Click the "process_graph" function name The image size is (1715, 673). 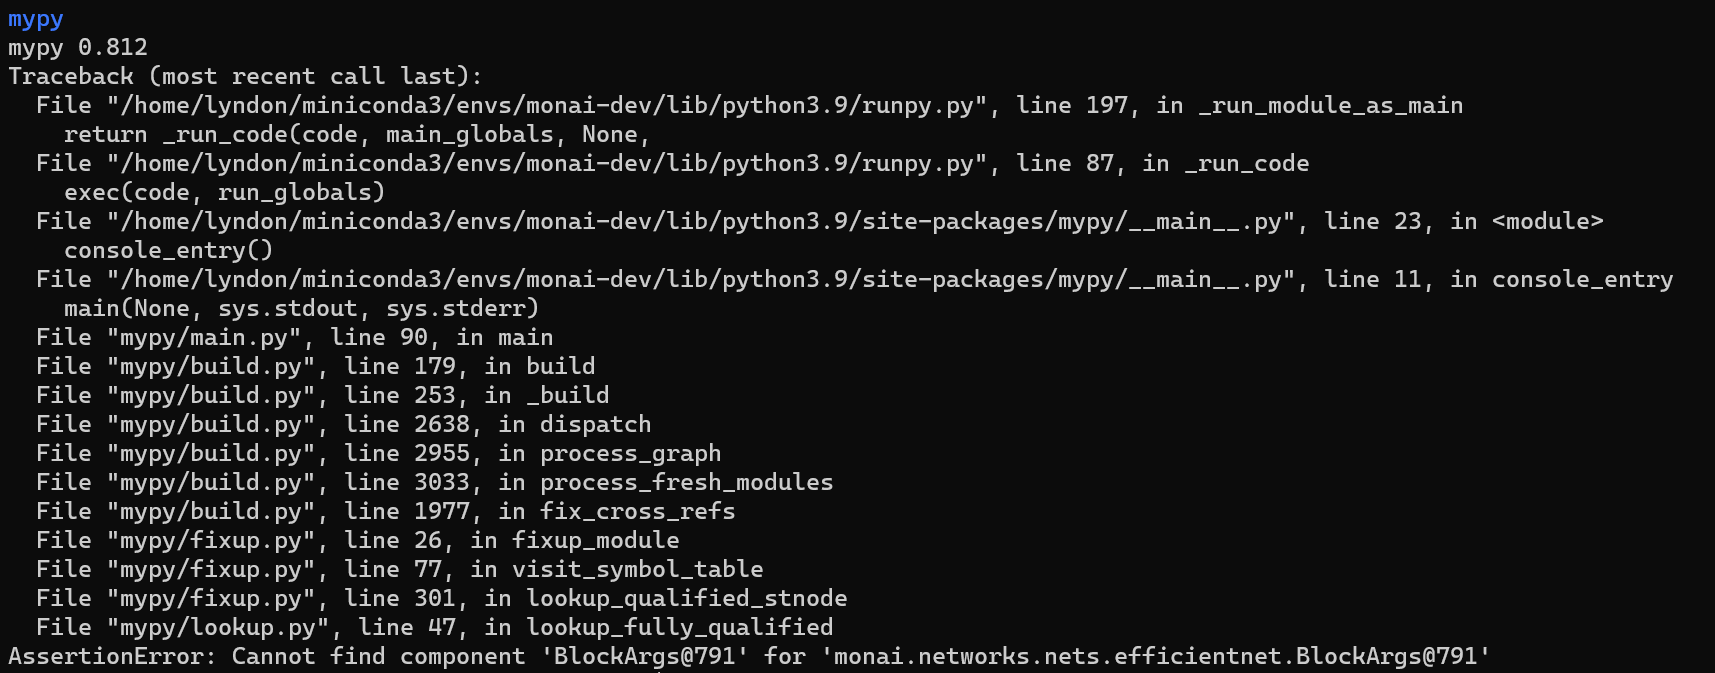pyautogui.click(x=630, y=454)
